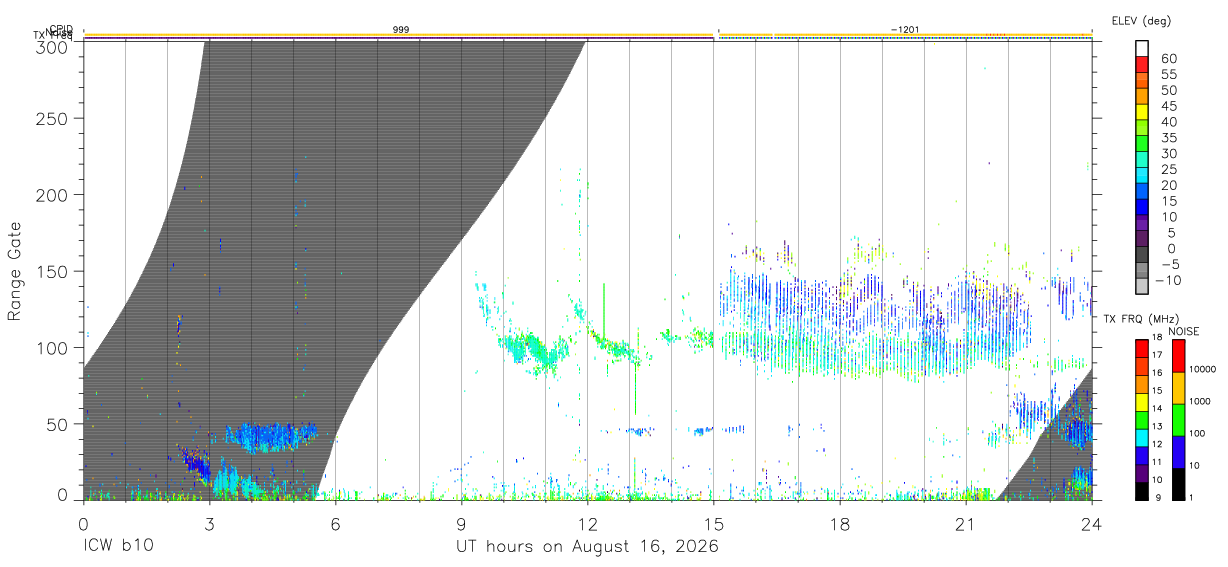1228x567 pixels.
Task: Click the "9" tick on the UT hours axis
Action: coord(461,524)
